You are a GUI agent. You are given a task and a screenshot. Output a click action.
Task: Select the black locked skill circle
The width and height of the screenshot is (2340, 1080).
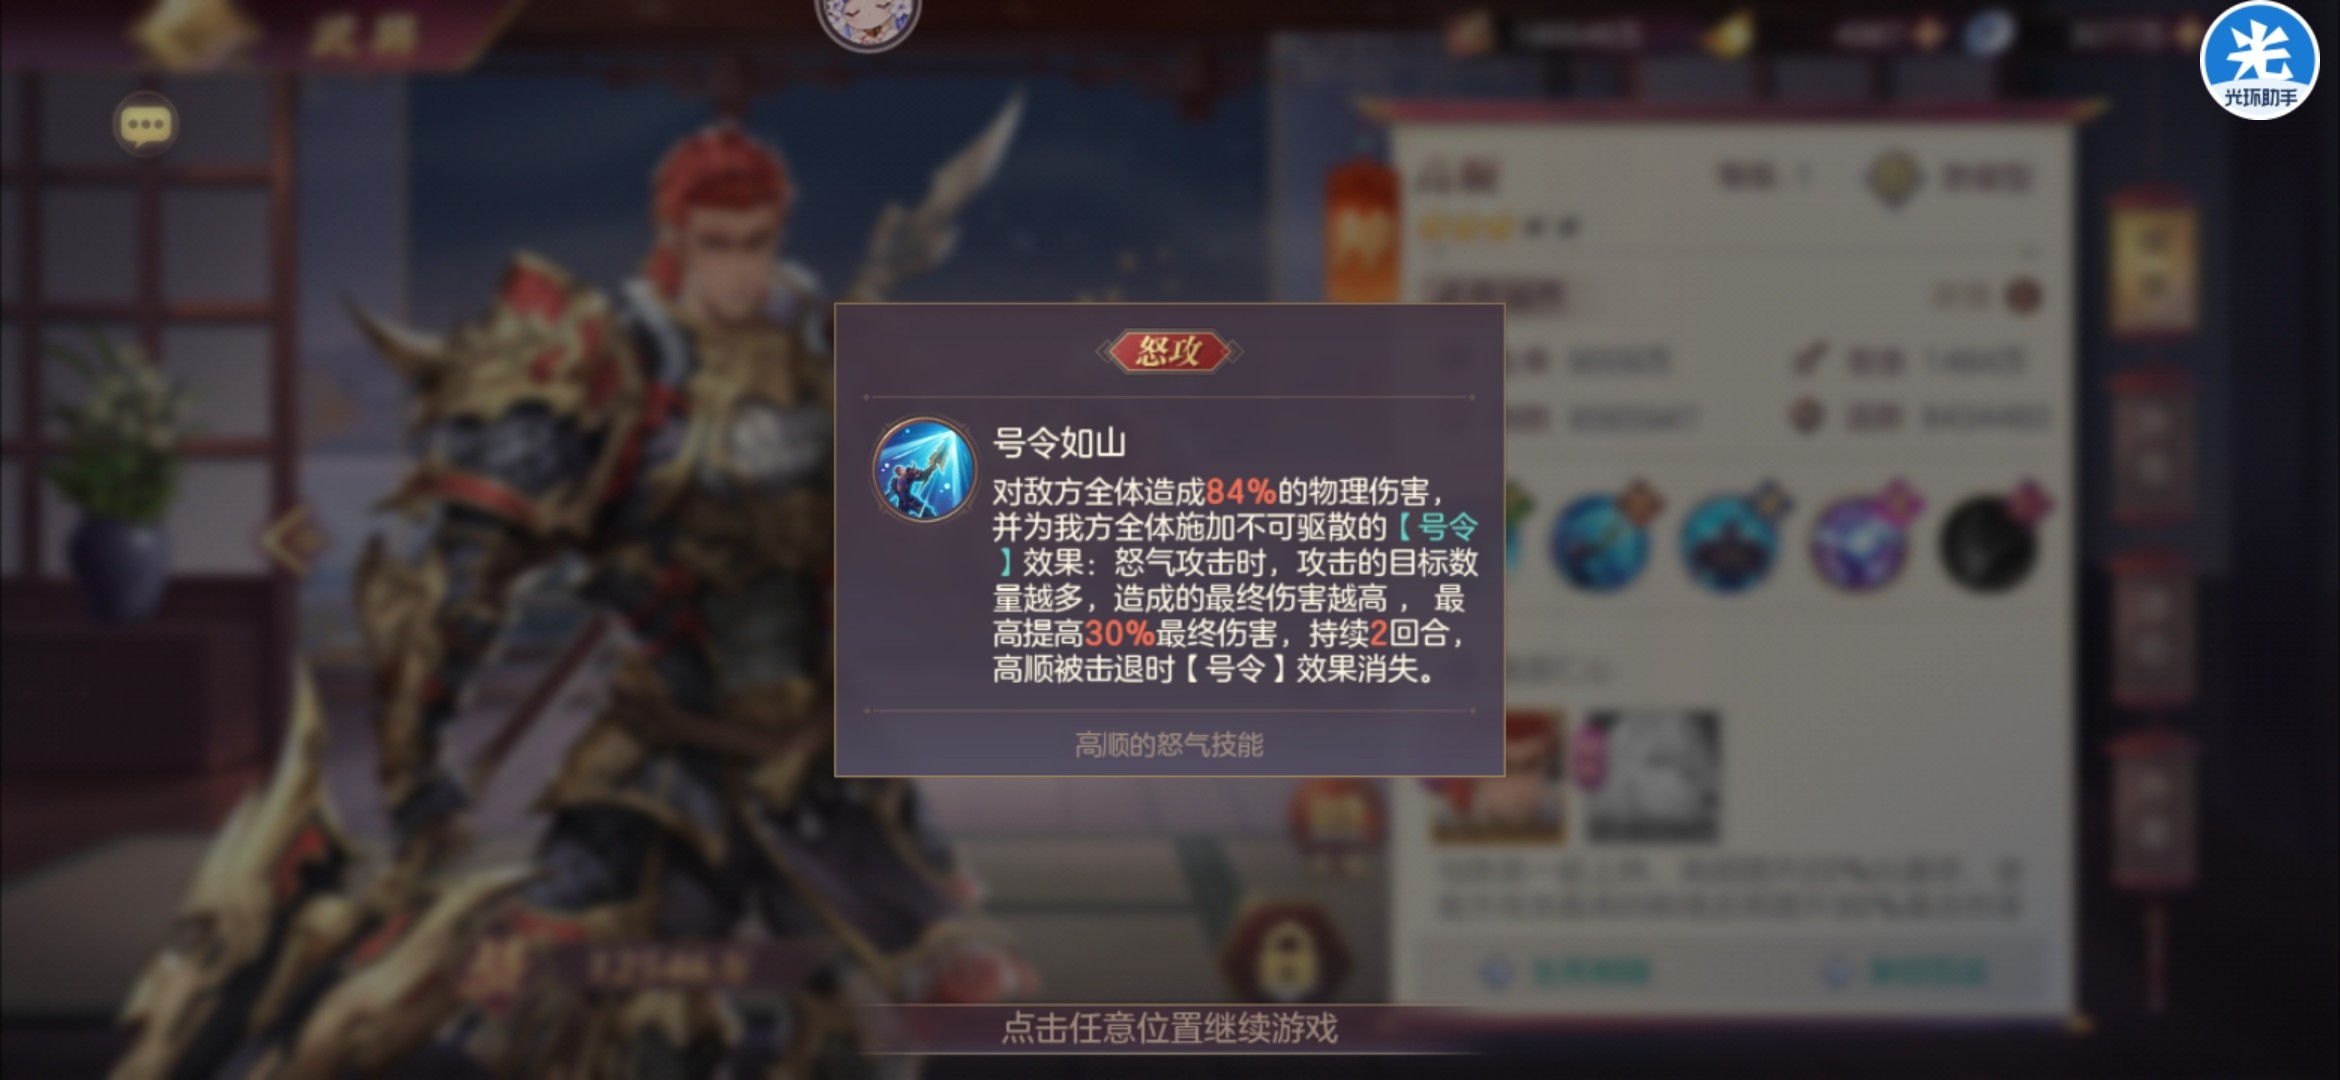click(1987, 543)
